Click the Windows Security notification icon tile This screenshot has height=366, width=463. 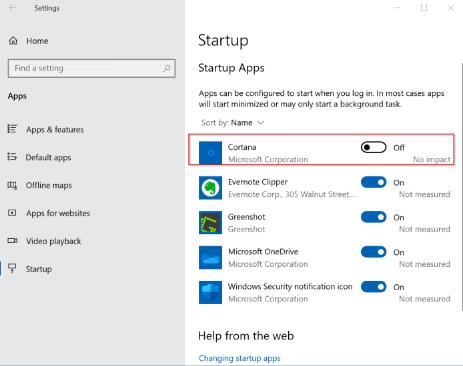coord(210,292)
